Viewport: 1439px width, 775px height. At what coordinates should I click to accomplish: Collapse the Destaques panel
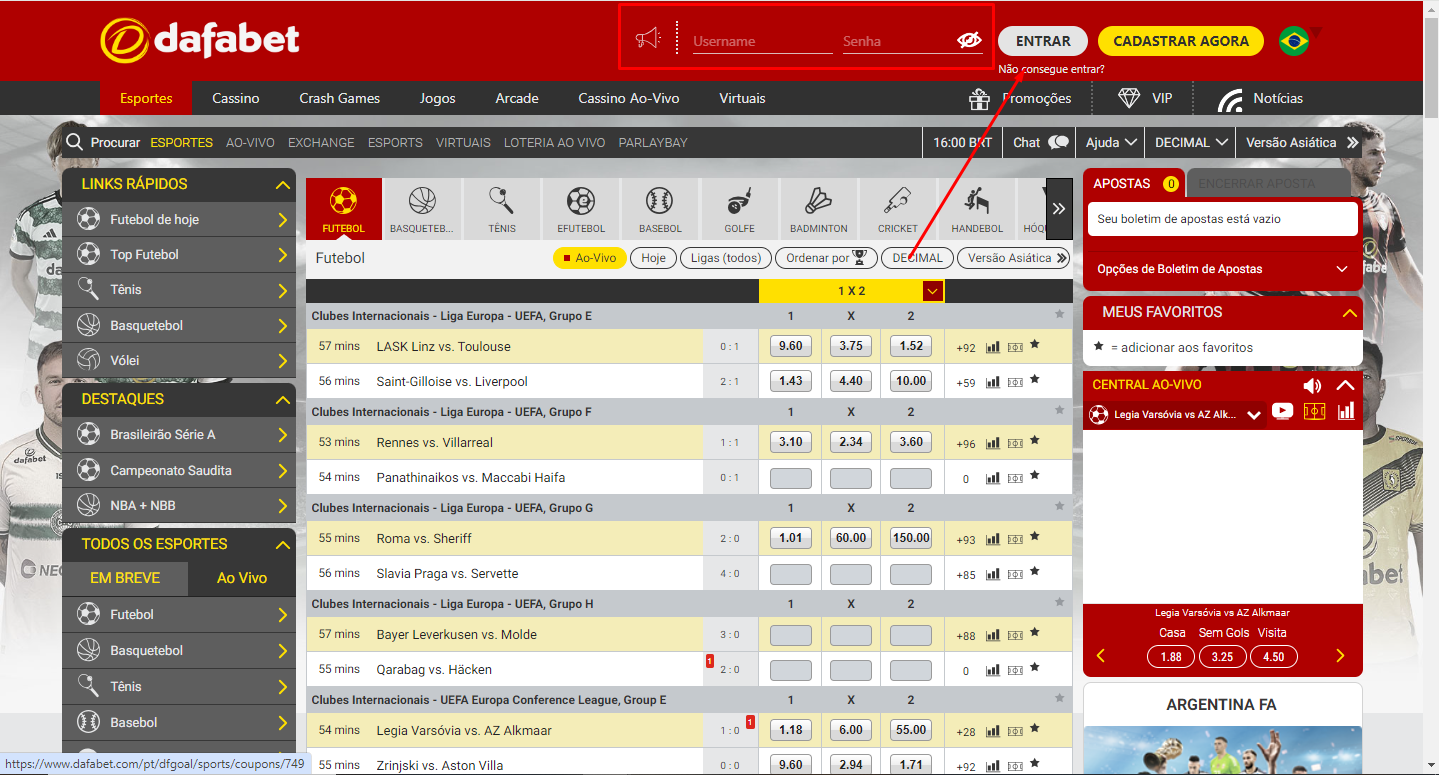(x=283, y=400)
